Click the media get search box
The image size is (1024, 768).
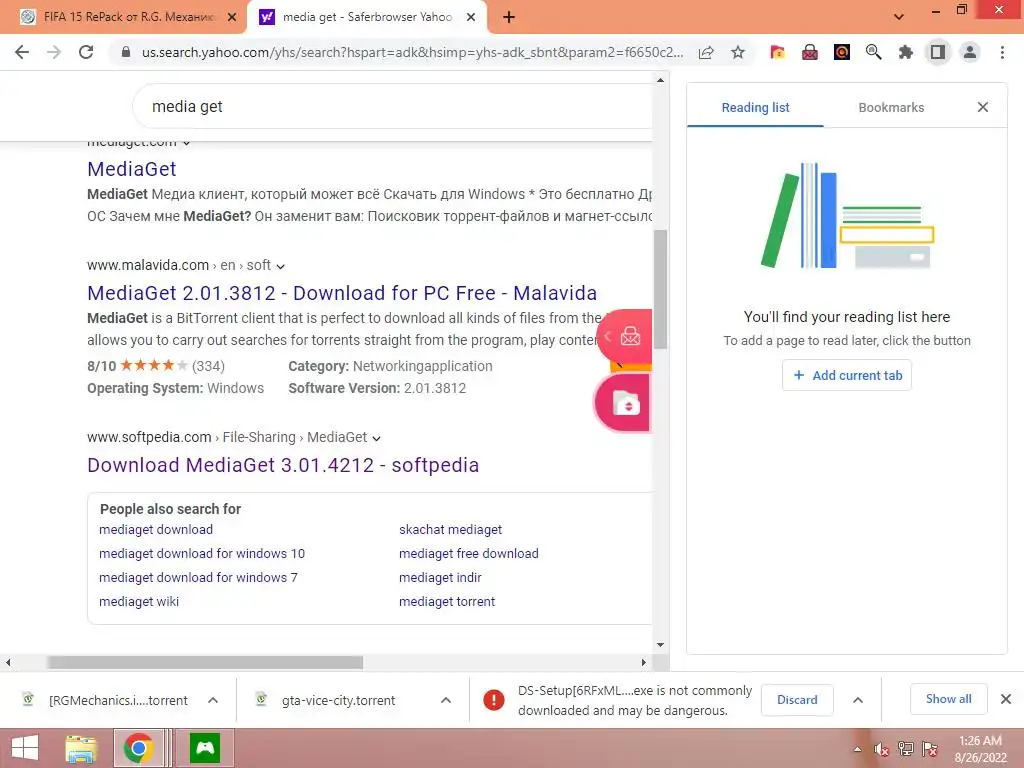click(392, 106)
